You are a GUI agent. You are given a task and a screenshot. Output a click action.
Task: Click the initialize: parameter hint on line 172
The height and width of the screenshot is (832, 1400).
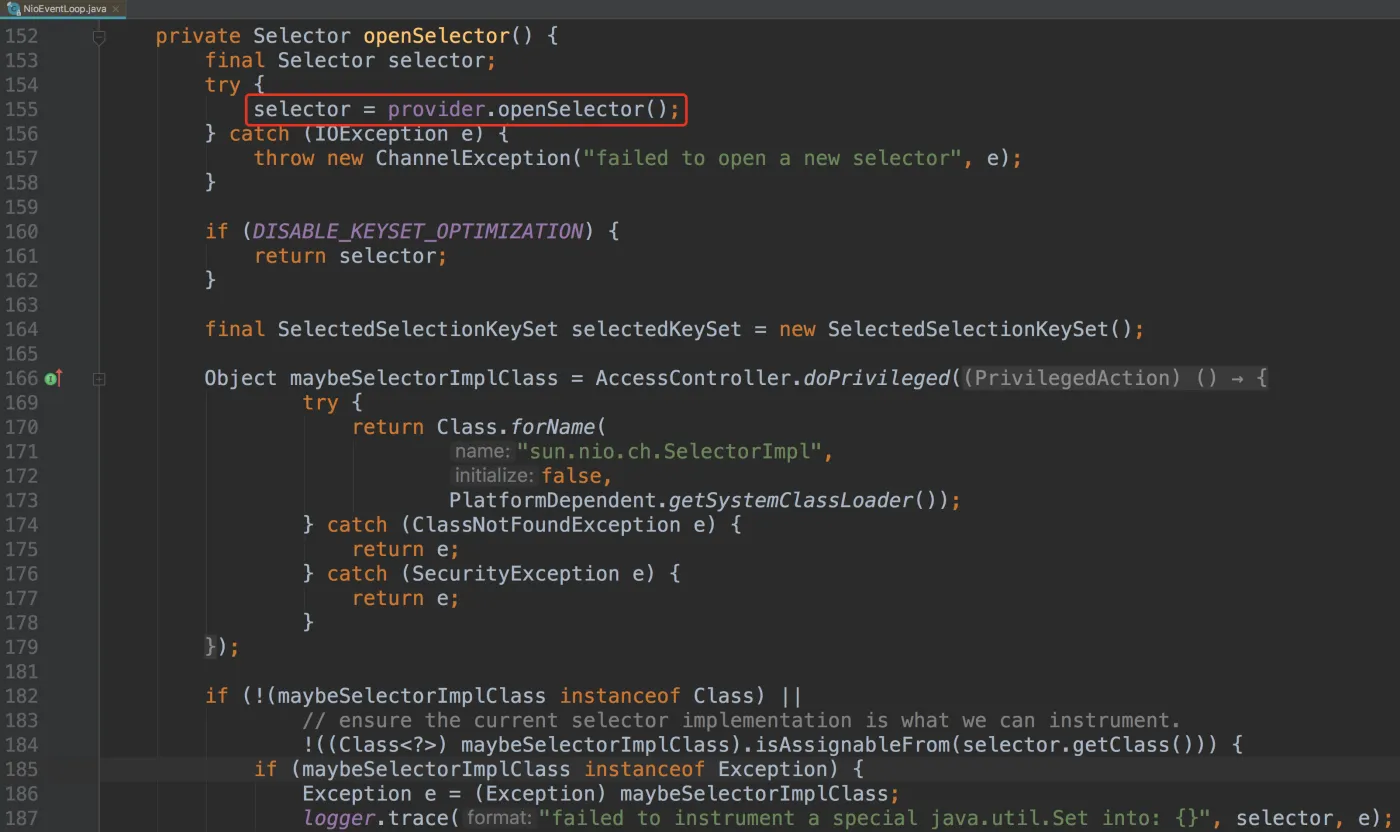495,476
